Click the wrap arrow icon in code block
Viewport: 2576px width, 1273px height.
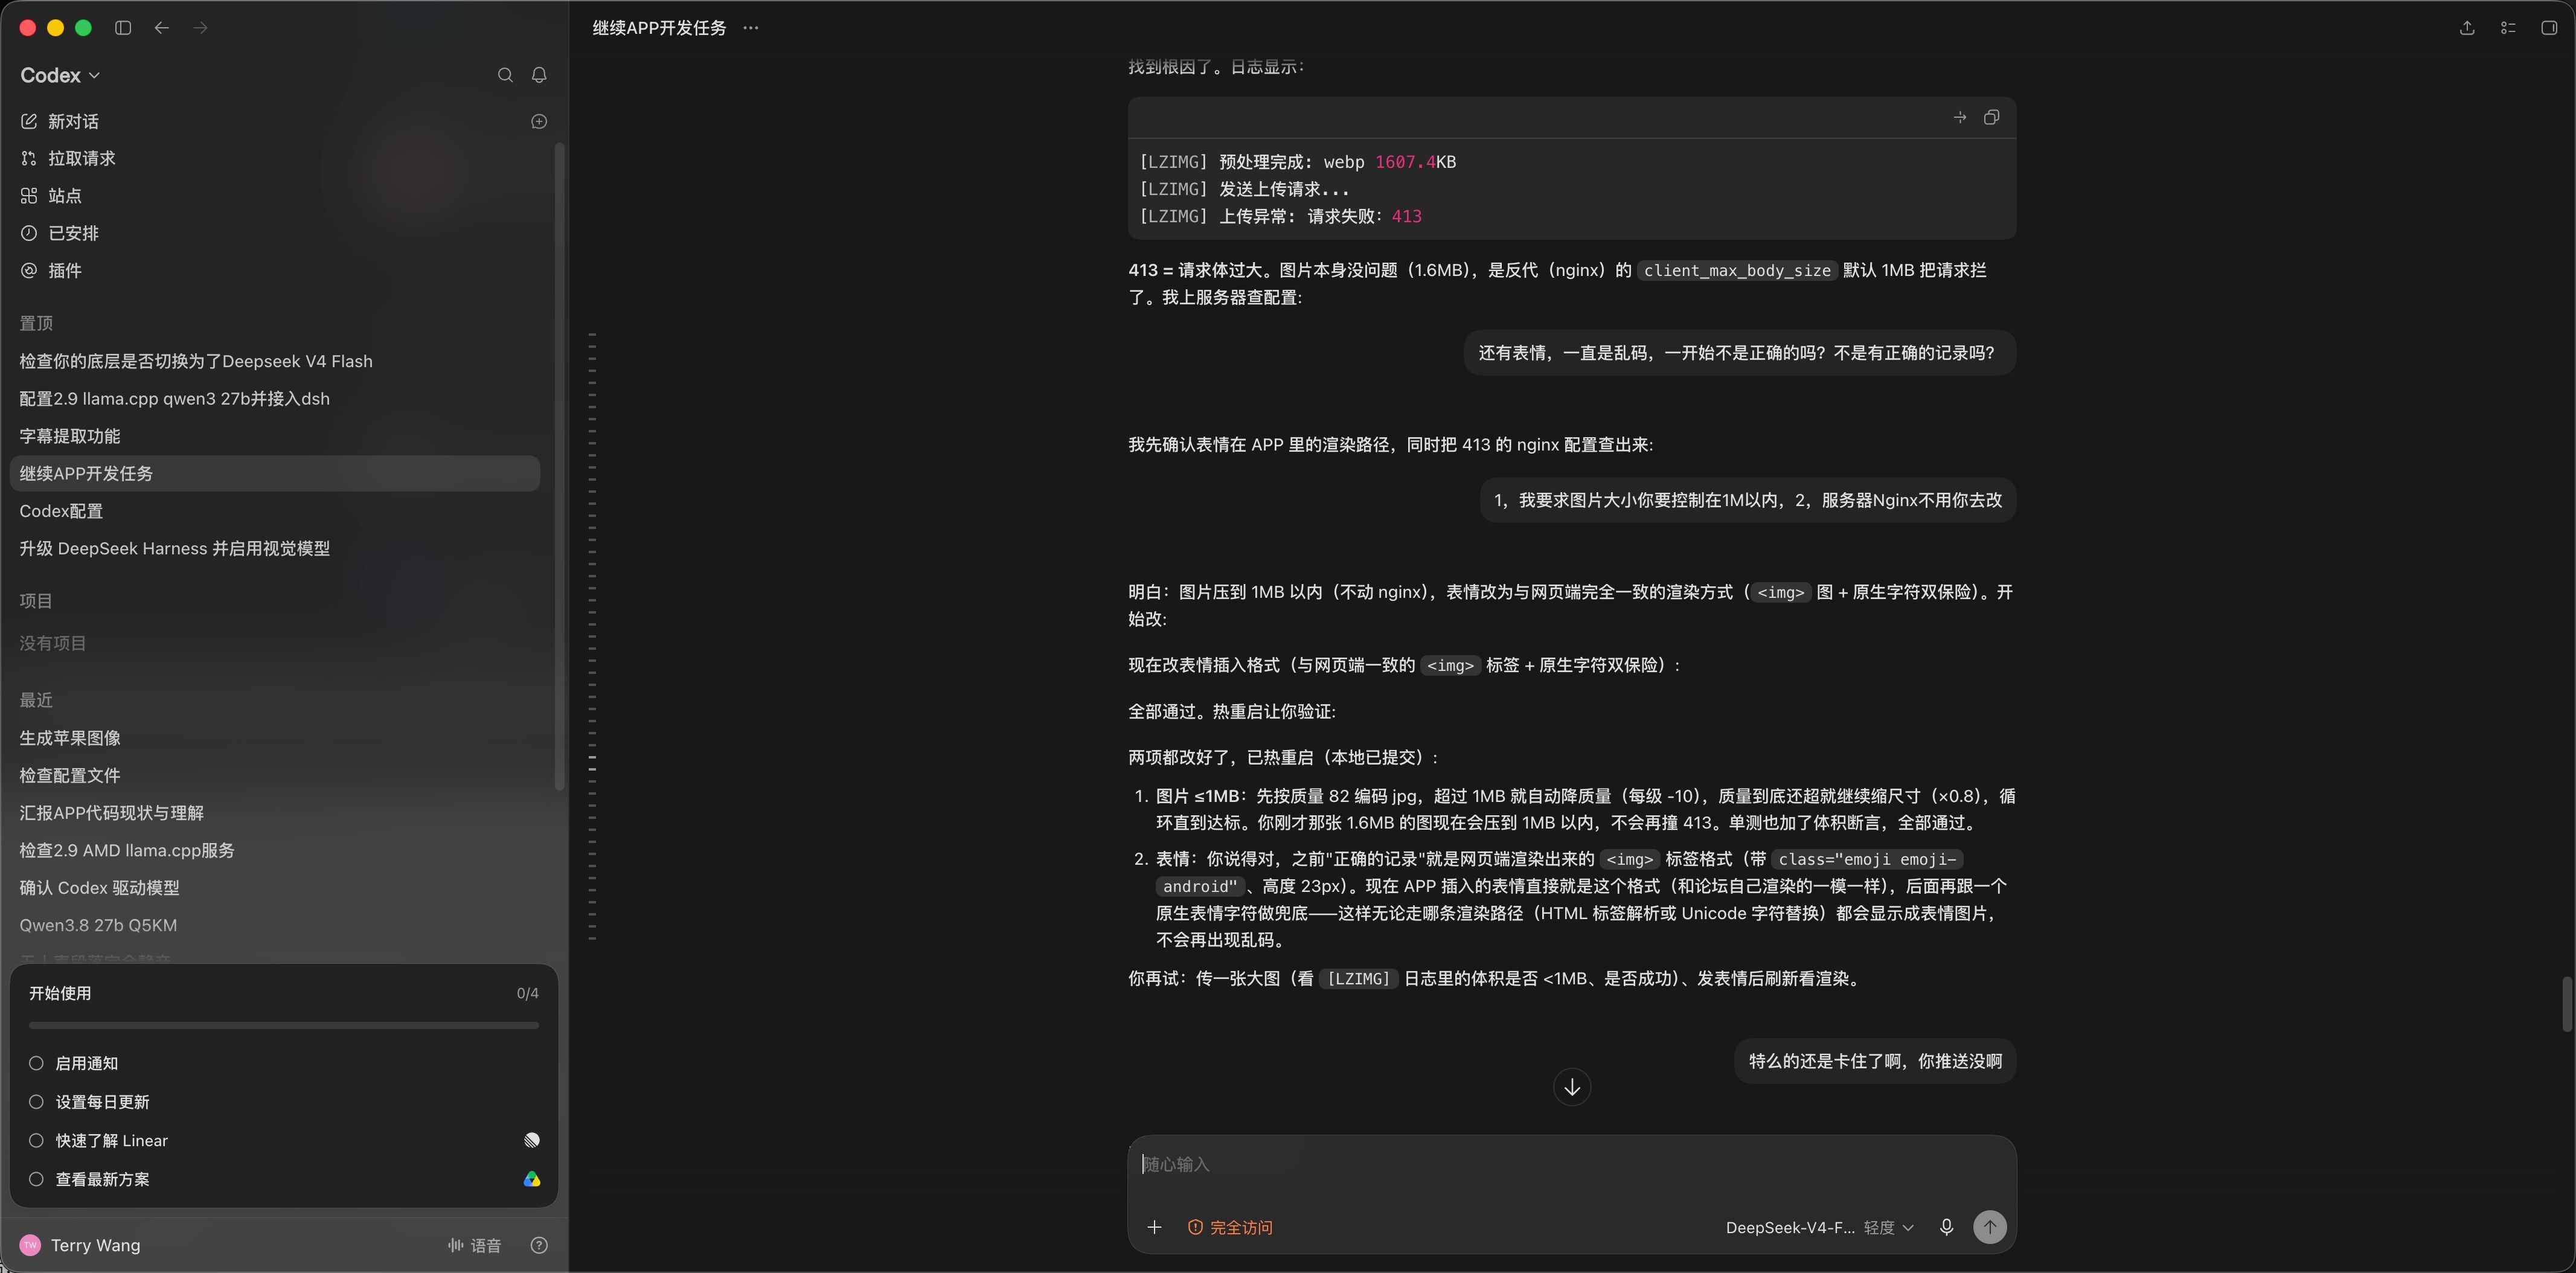pos(1960,118)
